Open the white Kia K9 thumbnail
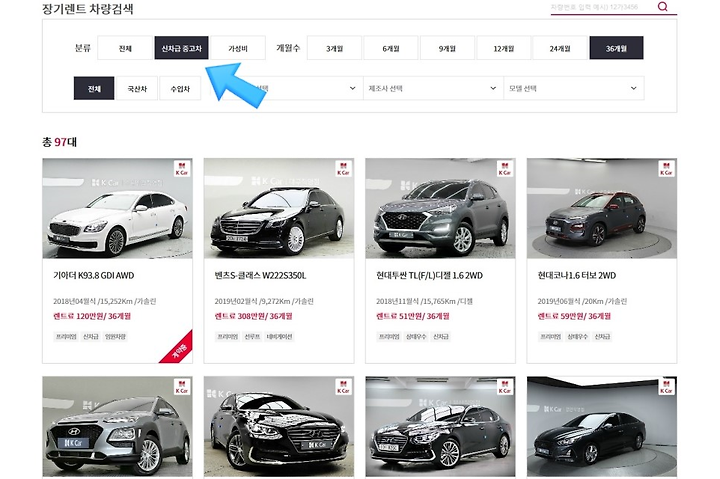This screenshot has height=479, width=720. click(x=118, y=209)
